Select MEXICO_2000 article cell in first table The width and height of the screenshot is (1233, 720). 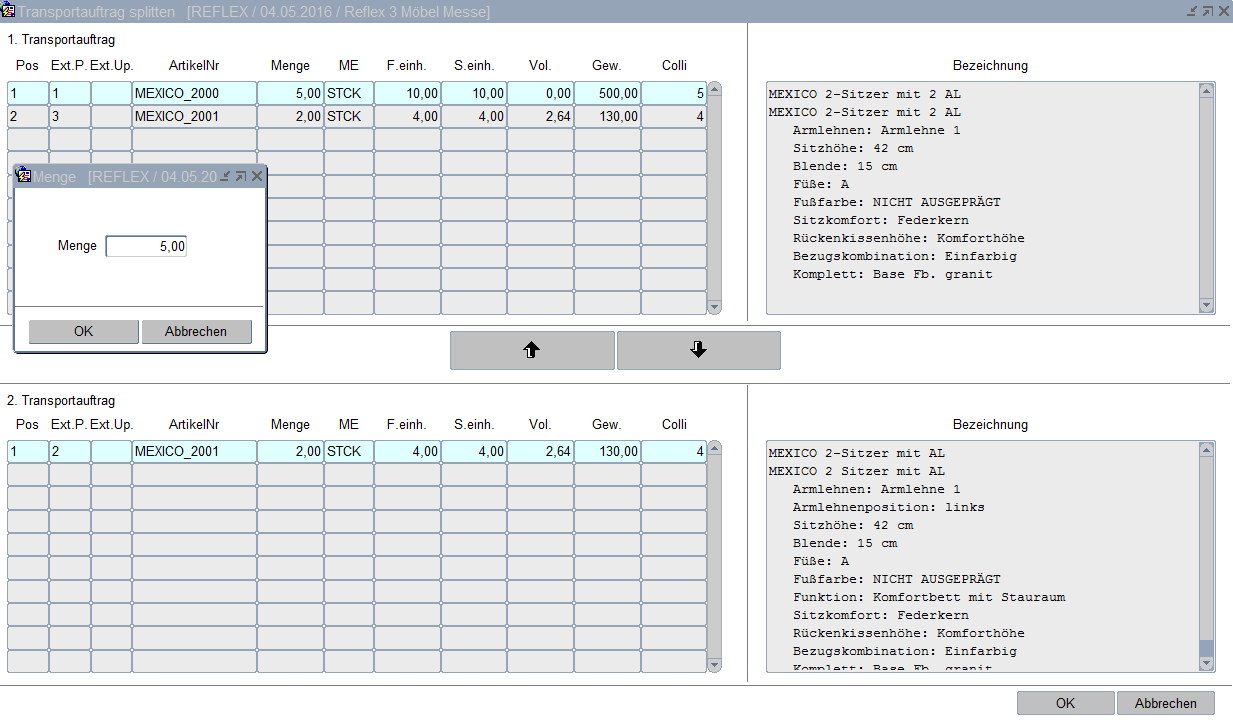[x=194, y=93]
